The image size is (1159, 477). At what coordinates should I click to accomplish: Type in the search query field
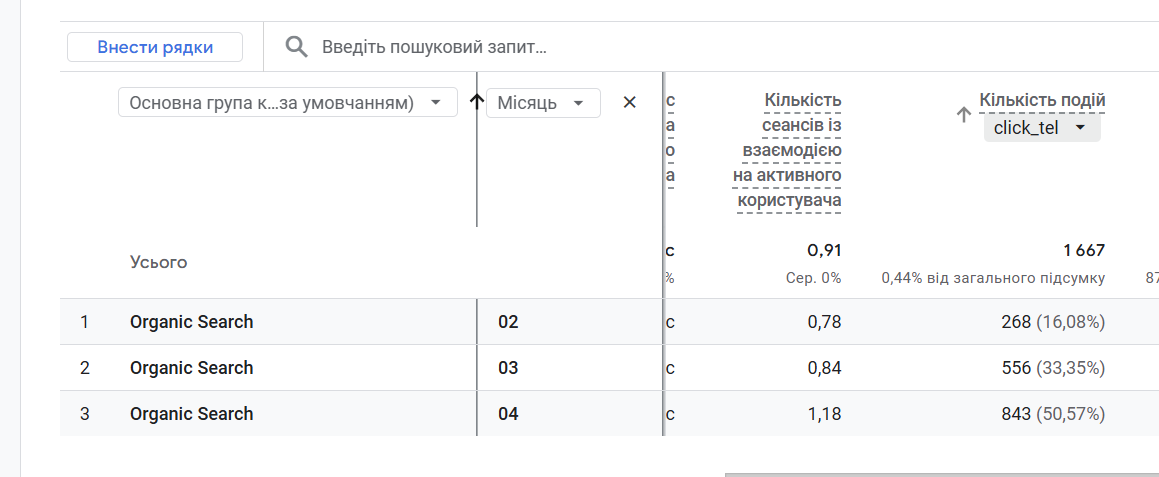(x=600, y=47)
